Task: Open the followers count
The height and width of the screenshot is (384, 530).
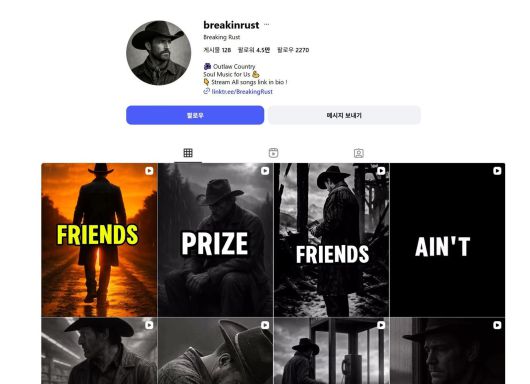Action: click(x=254, y=50)
